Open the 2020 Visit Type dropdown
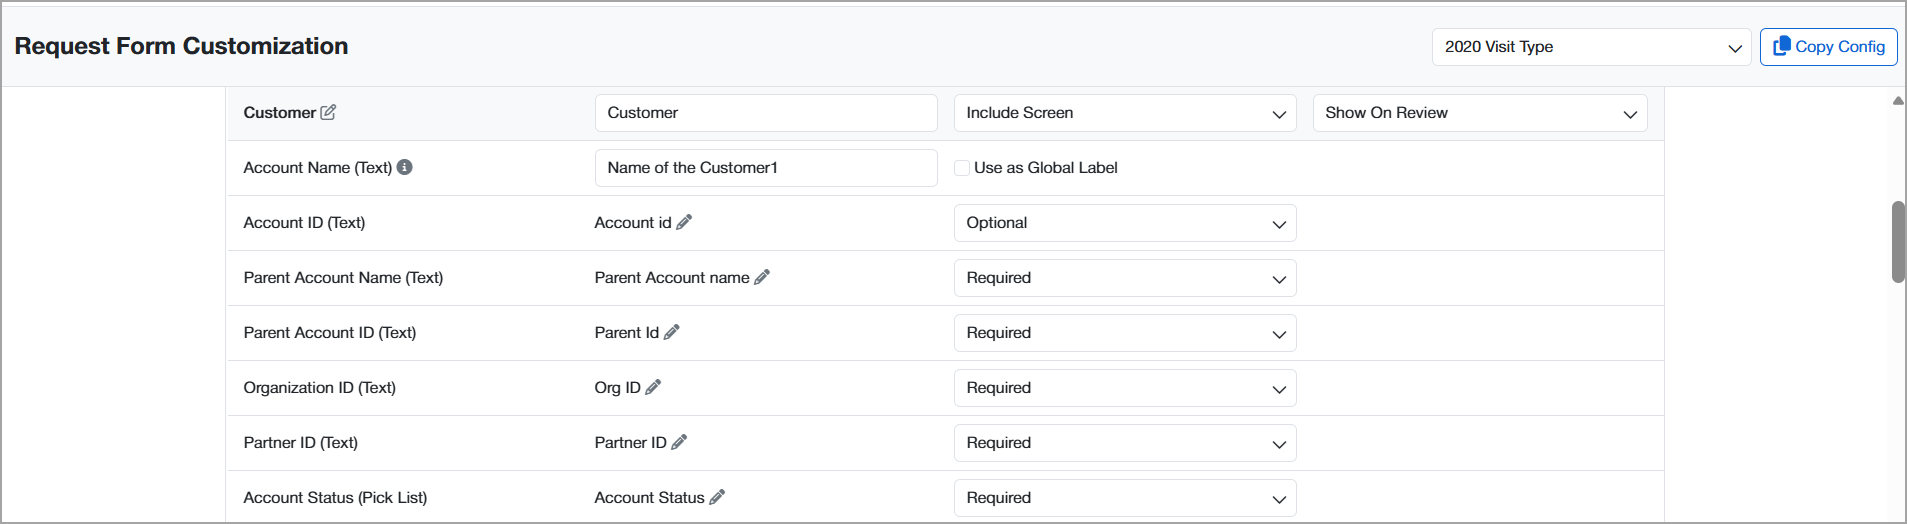The height and width of the screenshot is (524, 1907). click(1591, 47)
